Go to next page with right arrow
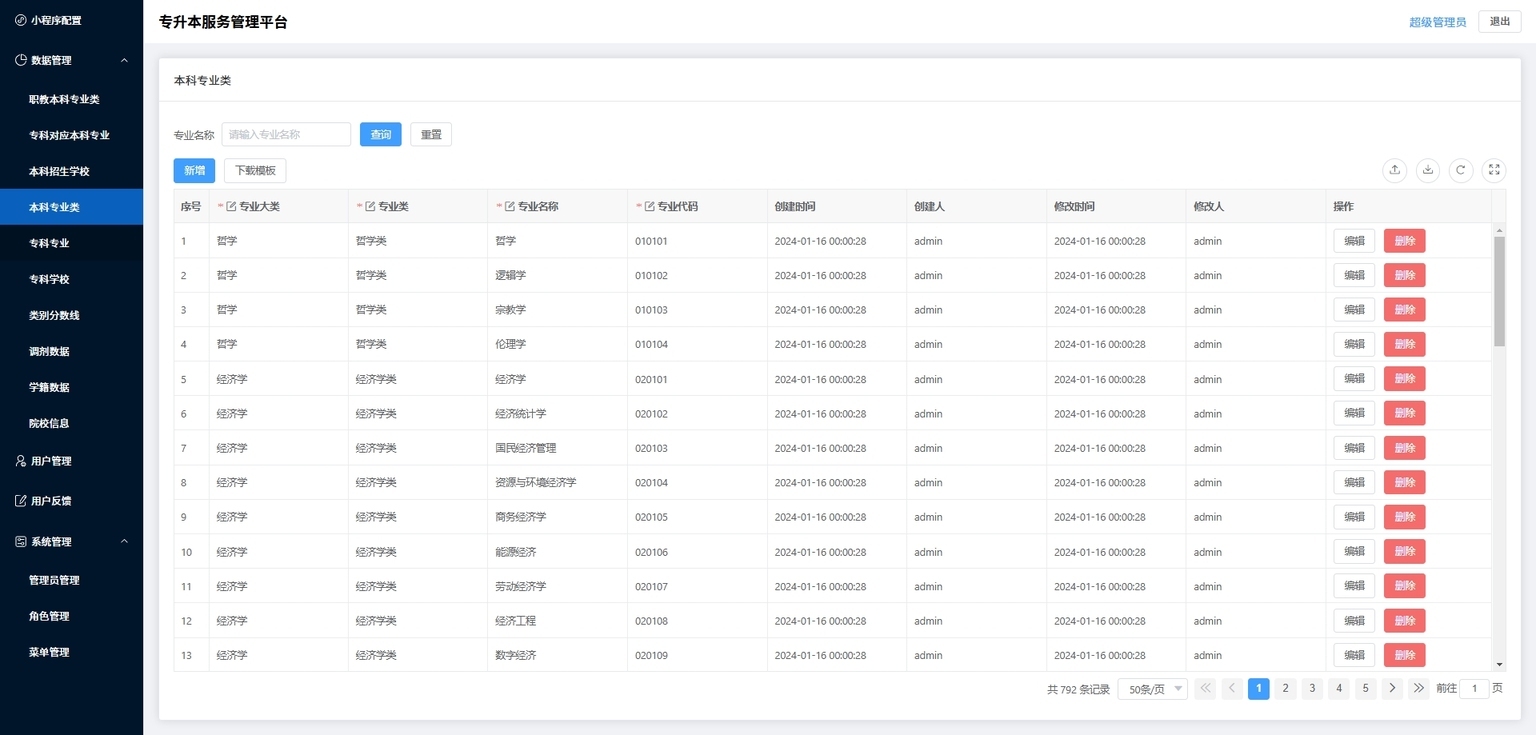The width and height of the screenshot is (1536, 735). click(1392, 688)
